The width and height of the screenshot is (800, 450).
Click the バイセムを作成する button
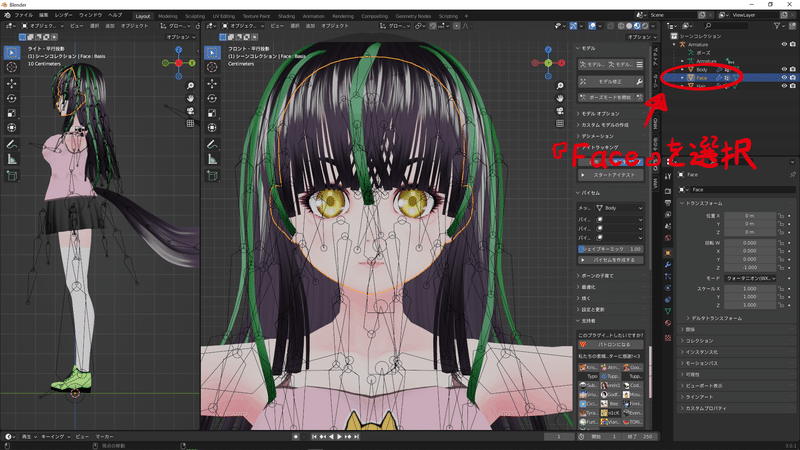click(611, 260)
